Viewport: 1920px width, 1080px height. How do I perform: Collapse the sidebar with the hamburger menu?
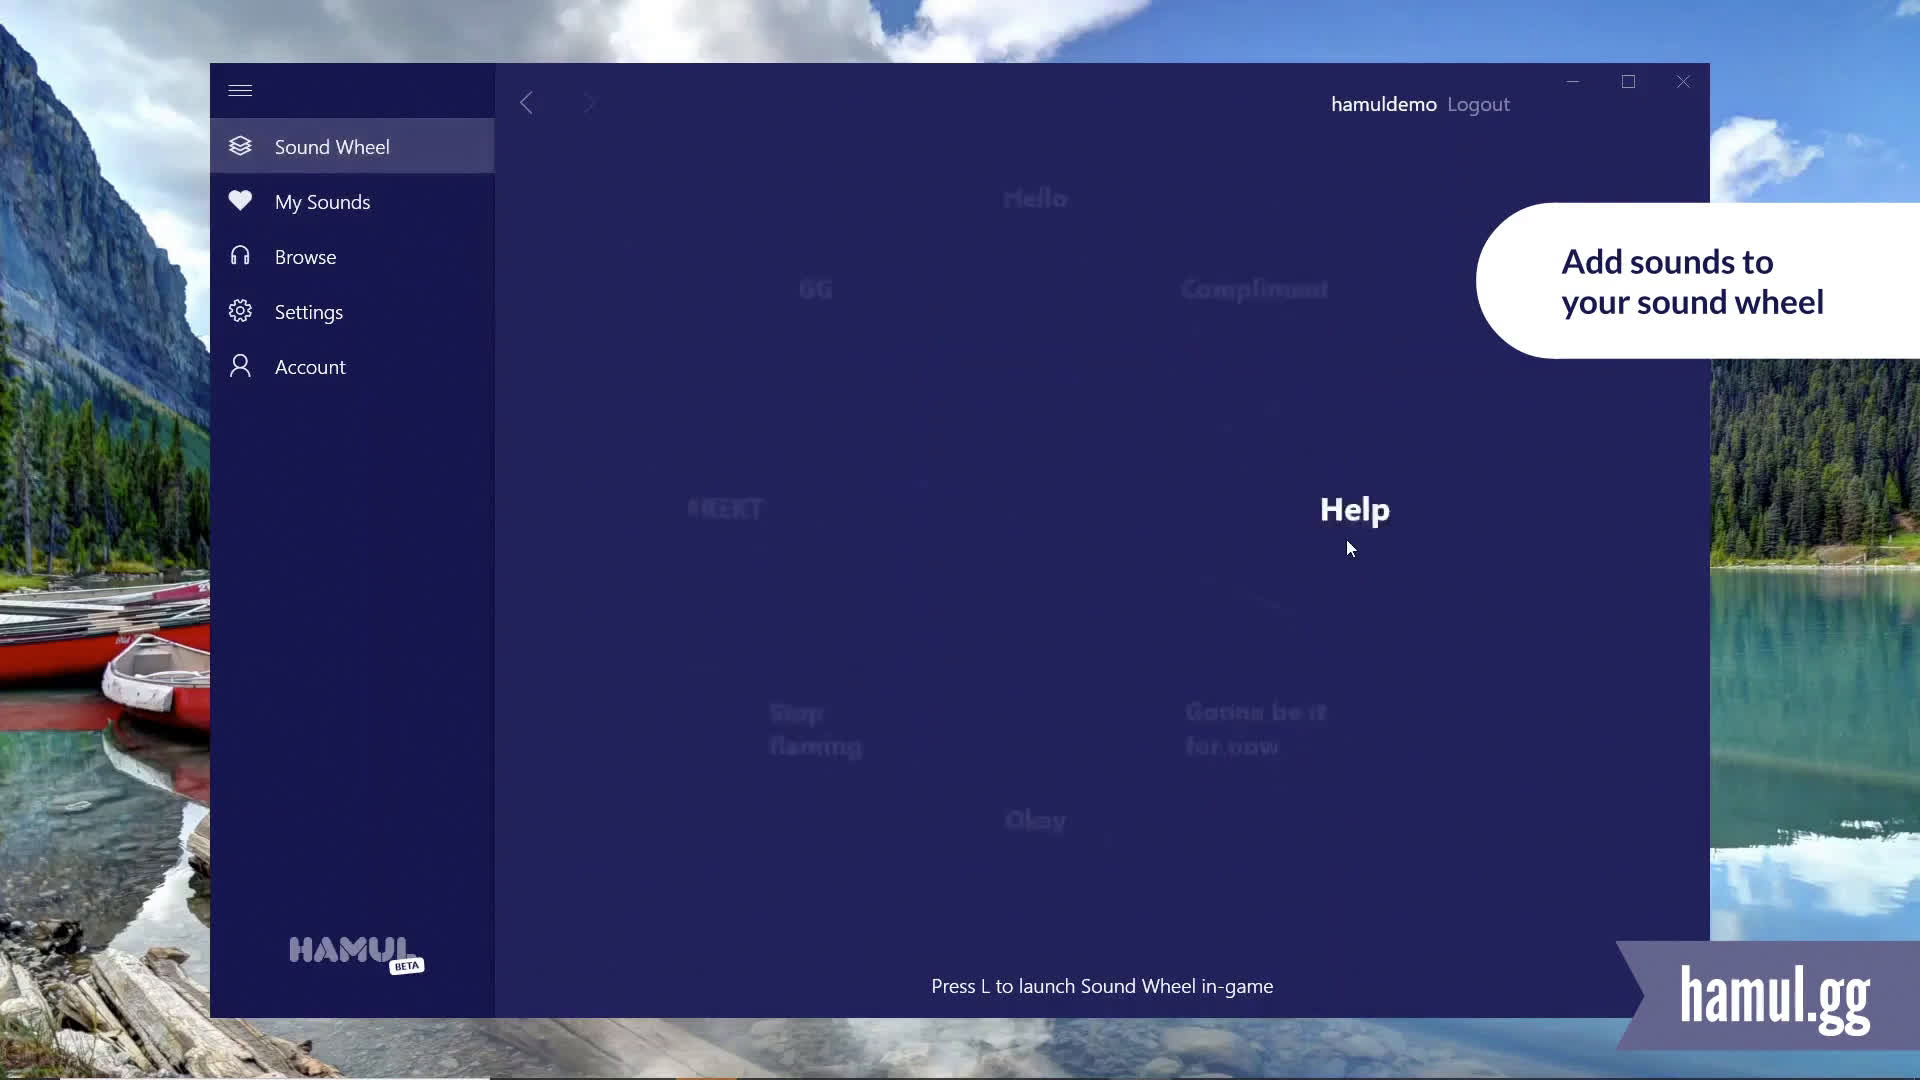tap(240, 90)
